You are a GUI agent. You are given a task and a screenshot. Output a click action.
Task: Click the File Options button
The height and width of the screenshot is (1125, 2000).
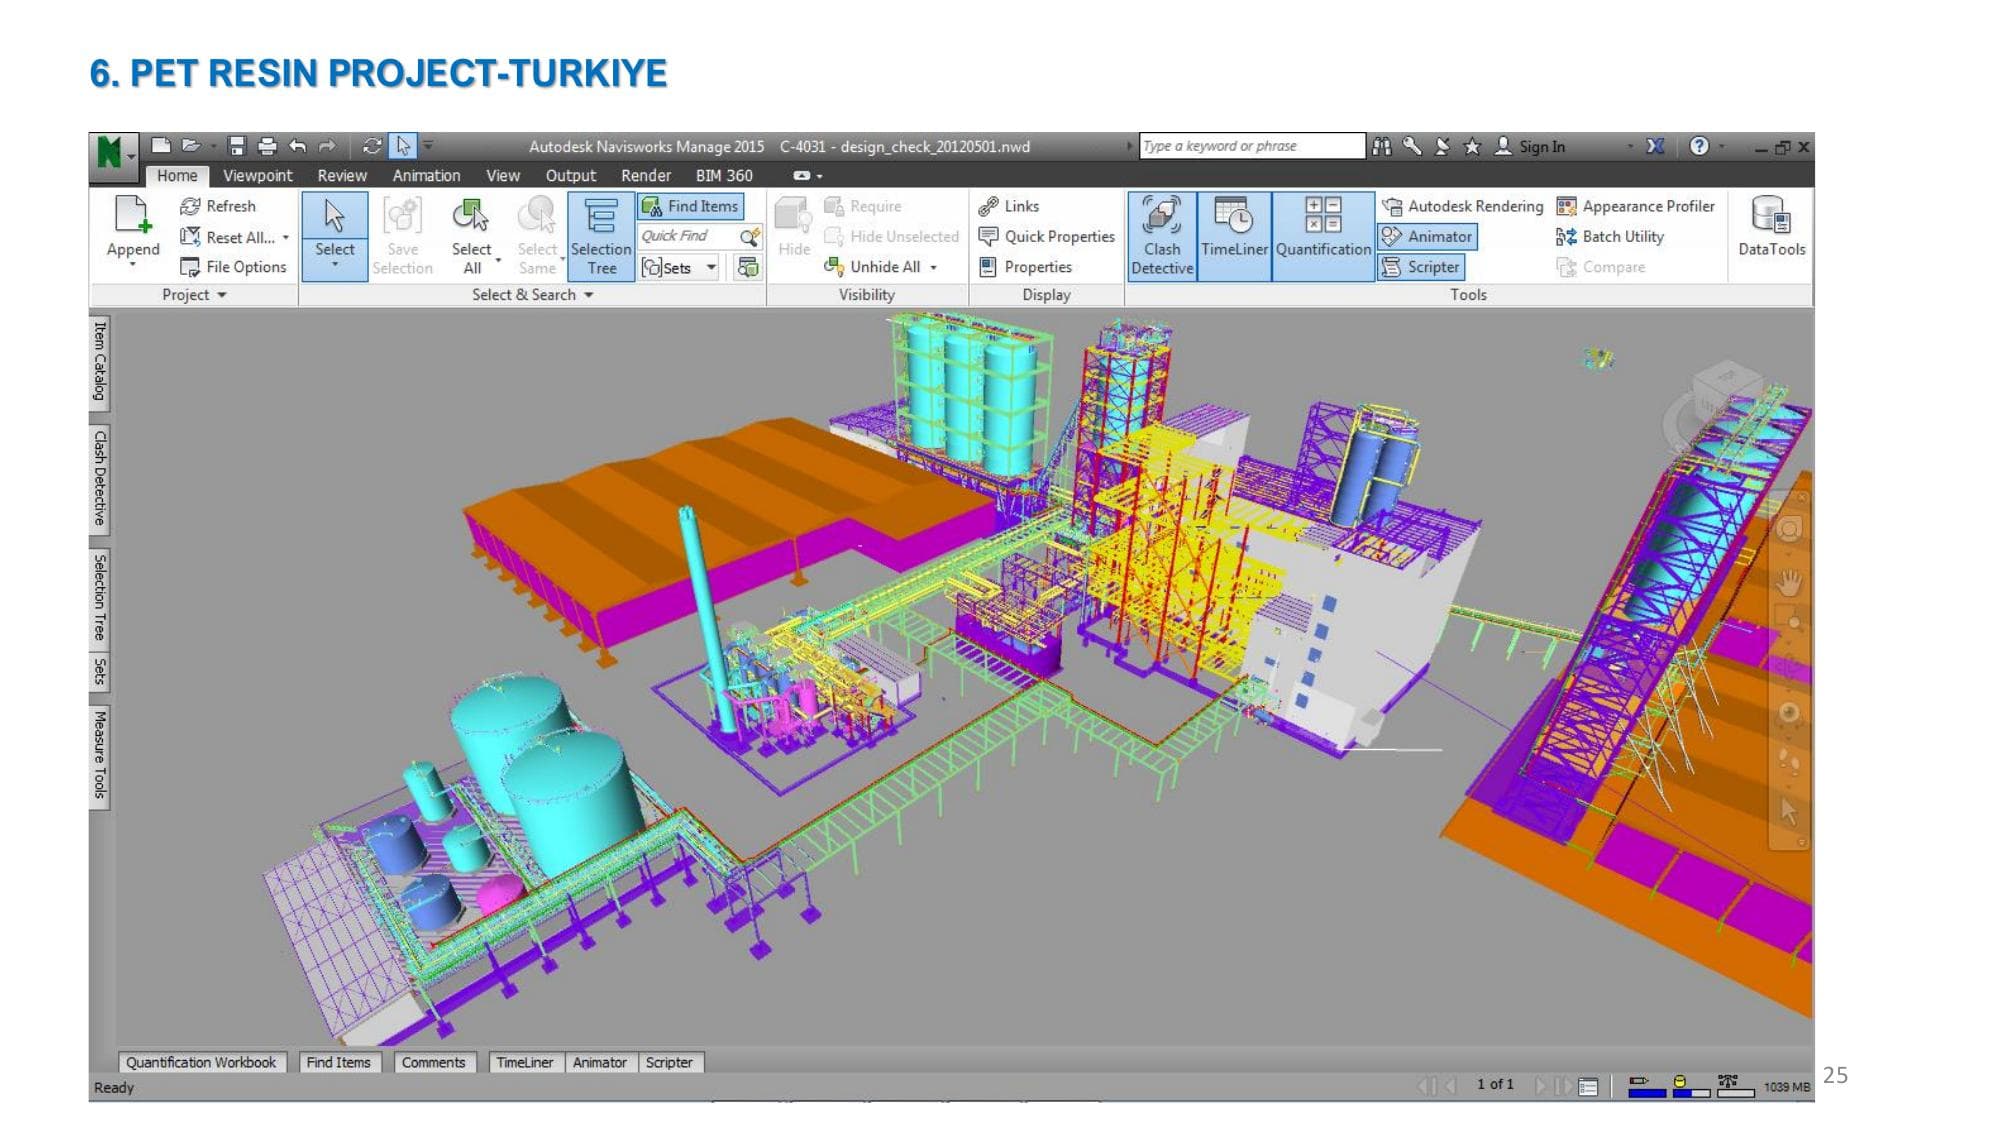(x=233, y=267)
